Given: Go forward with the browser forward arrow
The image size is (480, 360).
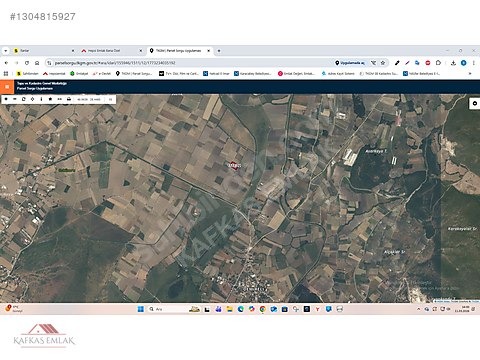Looking at the screenshot, I should click(x=16, y=63).
